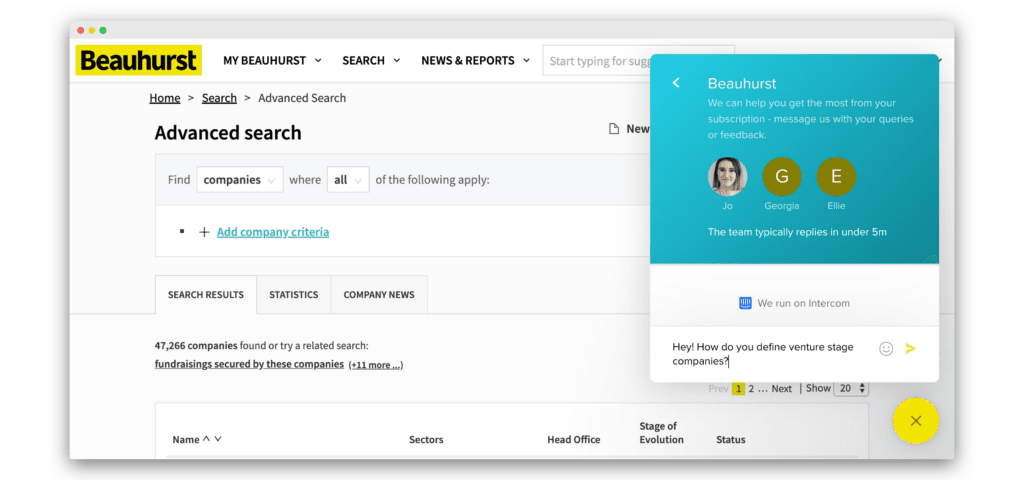
Task: Go back with the chat arrow
Action: [676, 83]
